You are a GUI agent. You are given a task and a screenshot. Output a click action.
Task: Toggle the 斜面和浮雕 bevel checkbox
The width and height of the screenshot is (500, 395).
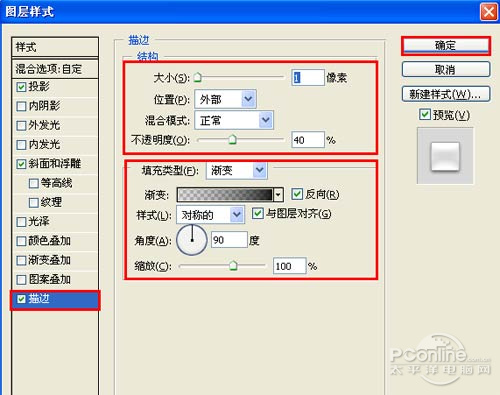[x=21, y=164]
